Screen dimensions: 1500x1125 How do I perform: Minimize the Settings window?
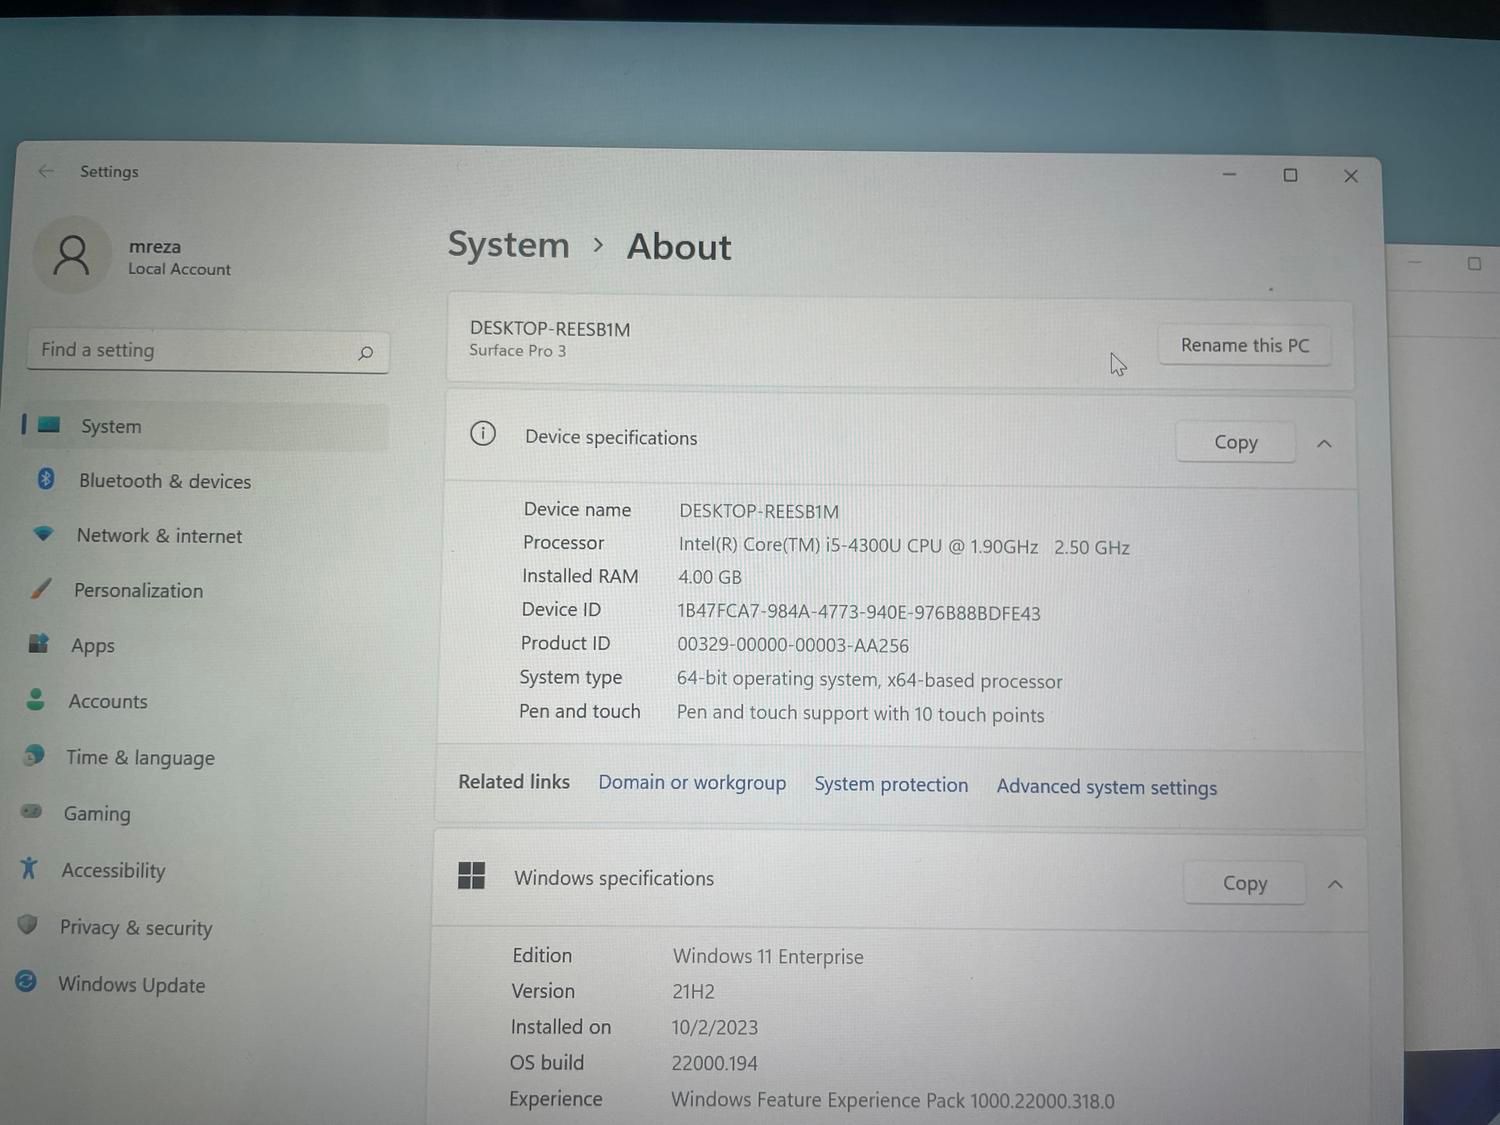click(x=1229, y=174)
